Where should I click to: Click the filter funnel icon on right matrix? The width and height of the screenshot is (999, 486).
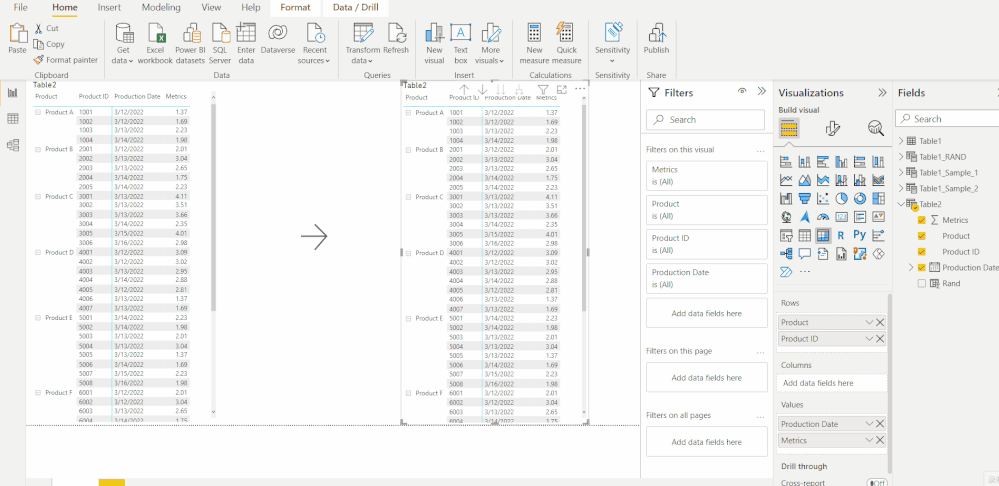(x=543, y=90)
